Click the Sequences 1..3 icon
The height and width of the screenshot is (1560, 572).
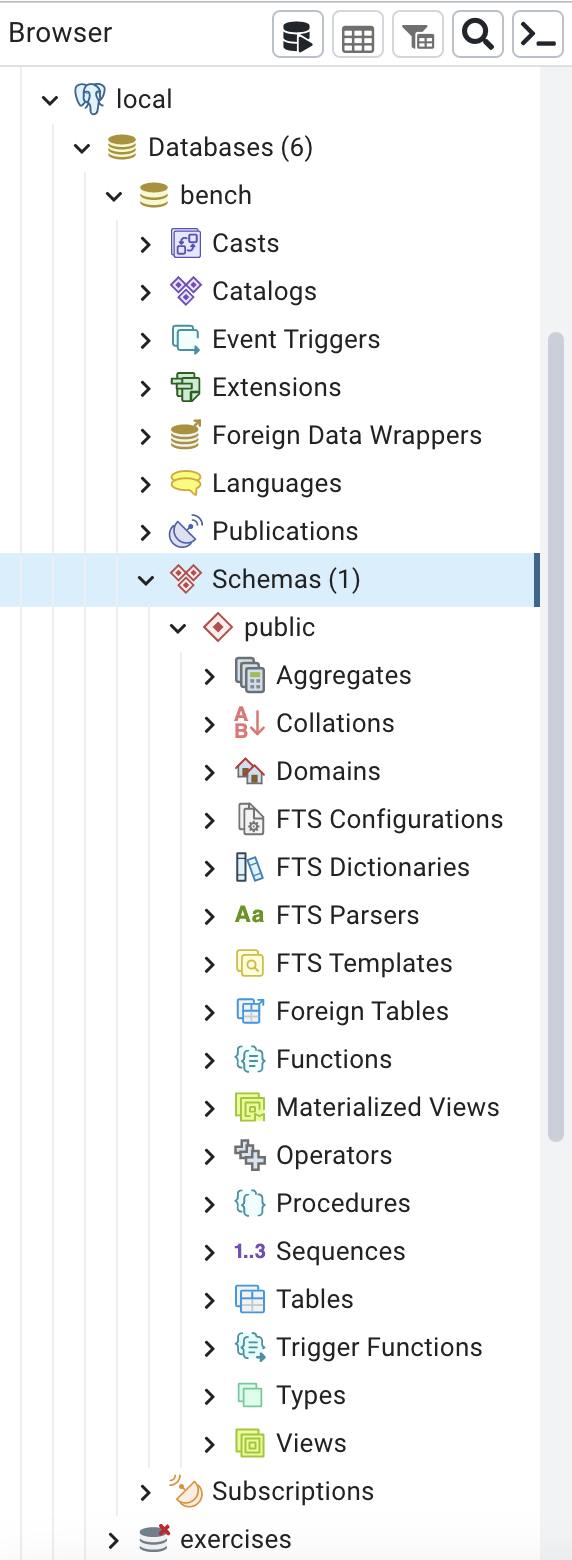click(250, 1251)
